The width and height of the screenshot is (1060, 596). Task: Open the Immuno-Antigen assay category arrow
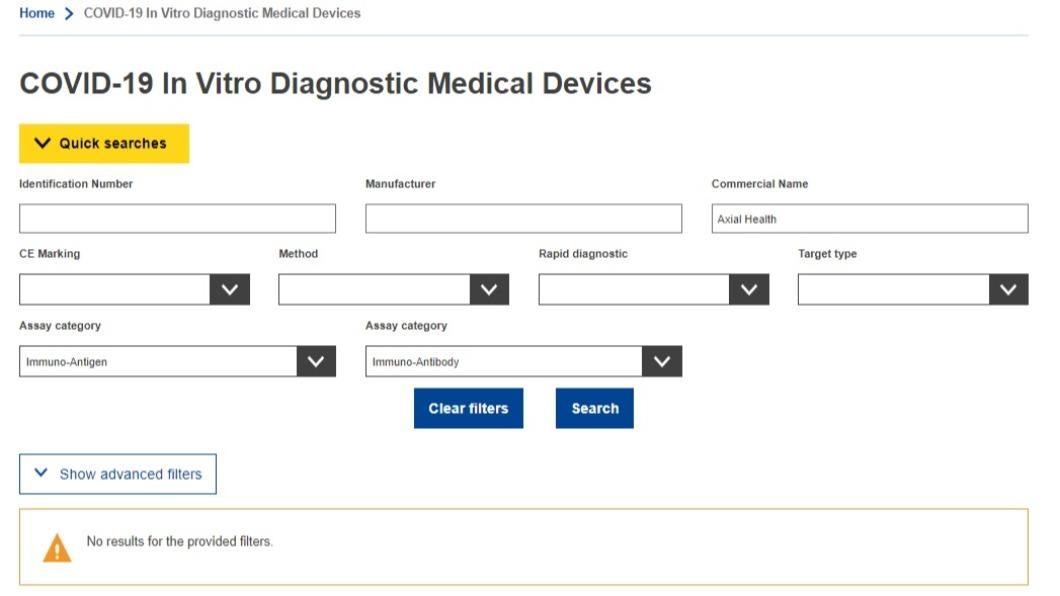[x=316, y=362]
